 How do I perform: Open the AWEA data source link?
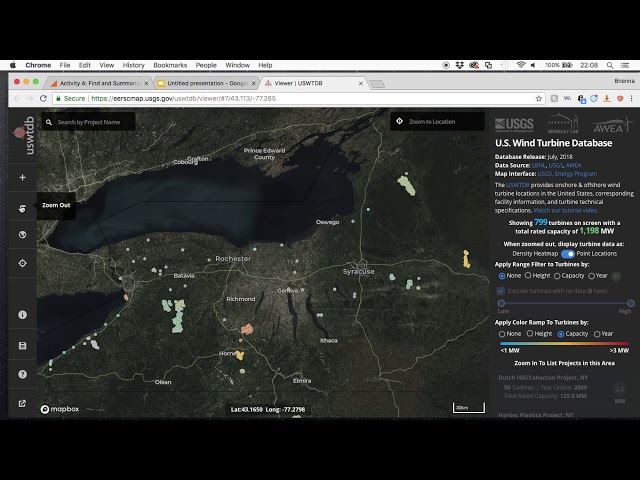pos(573,165)
